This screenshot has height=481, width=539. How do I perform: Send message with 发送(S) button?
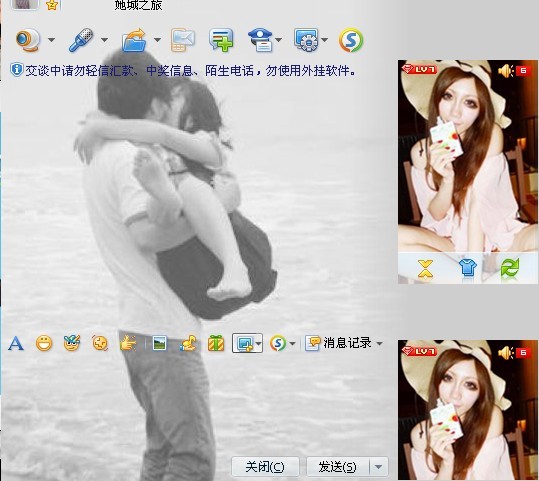(338, 467)
